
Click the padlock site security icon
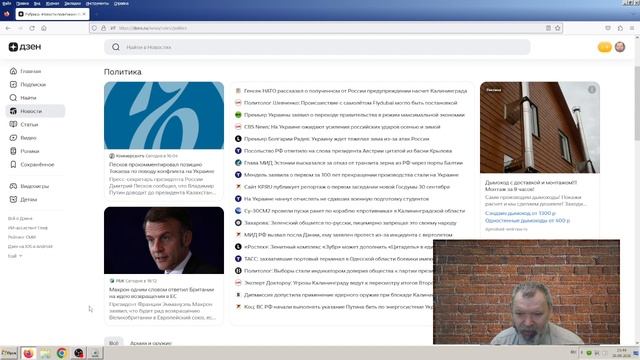tap(103, 28)
